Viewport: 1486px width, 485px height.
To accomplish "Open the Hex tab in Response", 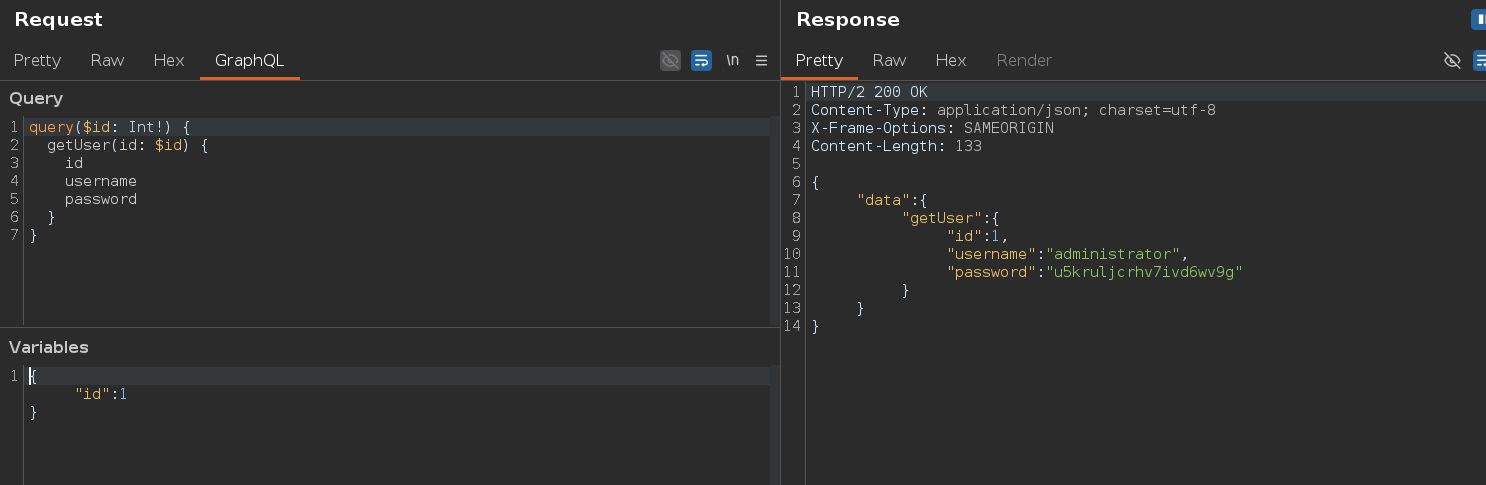I will 951,61.
